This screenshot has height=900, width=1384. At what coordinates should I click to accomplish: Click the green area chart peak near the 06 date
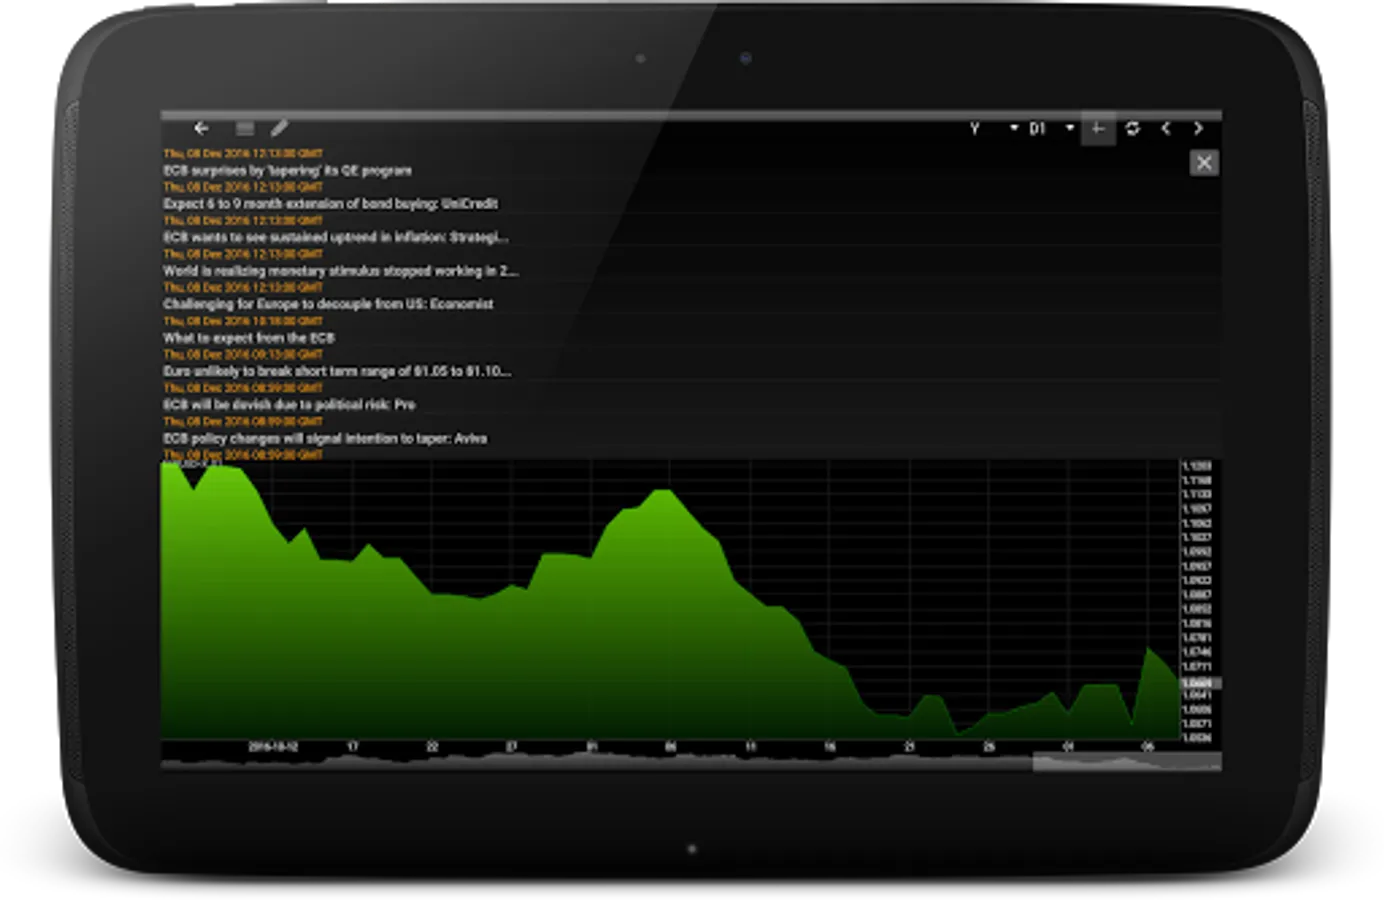(x=662, y=492)
